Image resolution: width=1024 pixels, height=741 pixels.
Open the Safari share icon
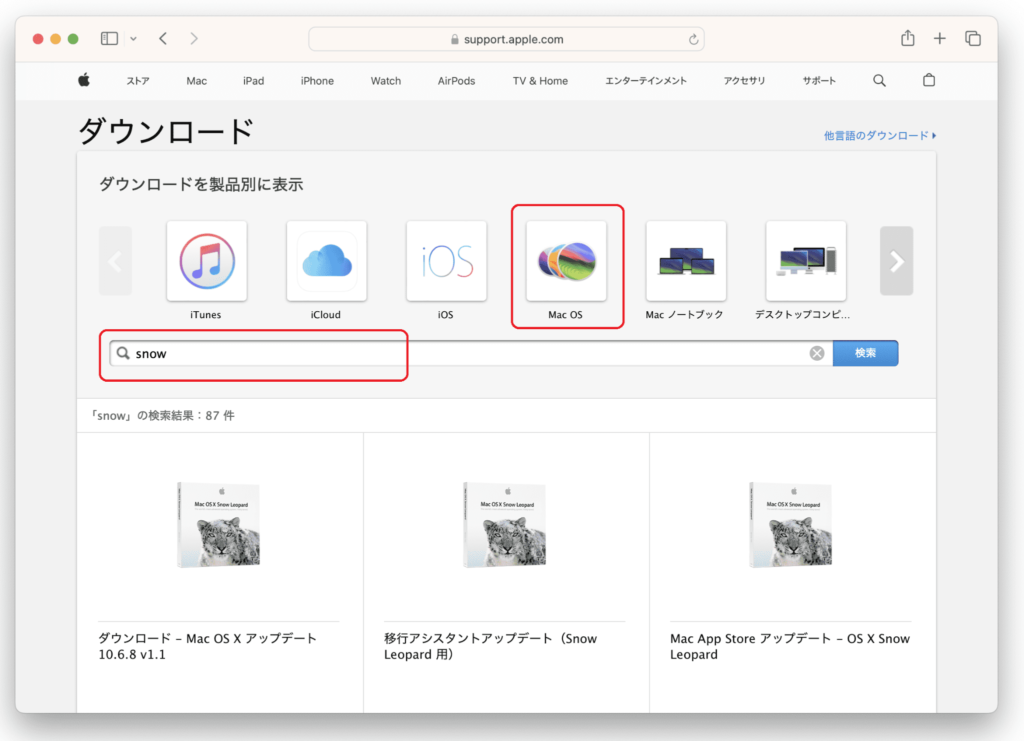[x=908, y=38]
